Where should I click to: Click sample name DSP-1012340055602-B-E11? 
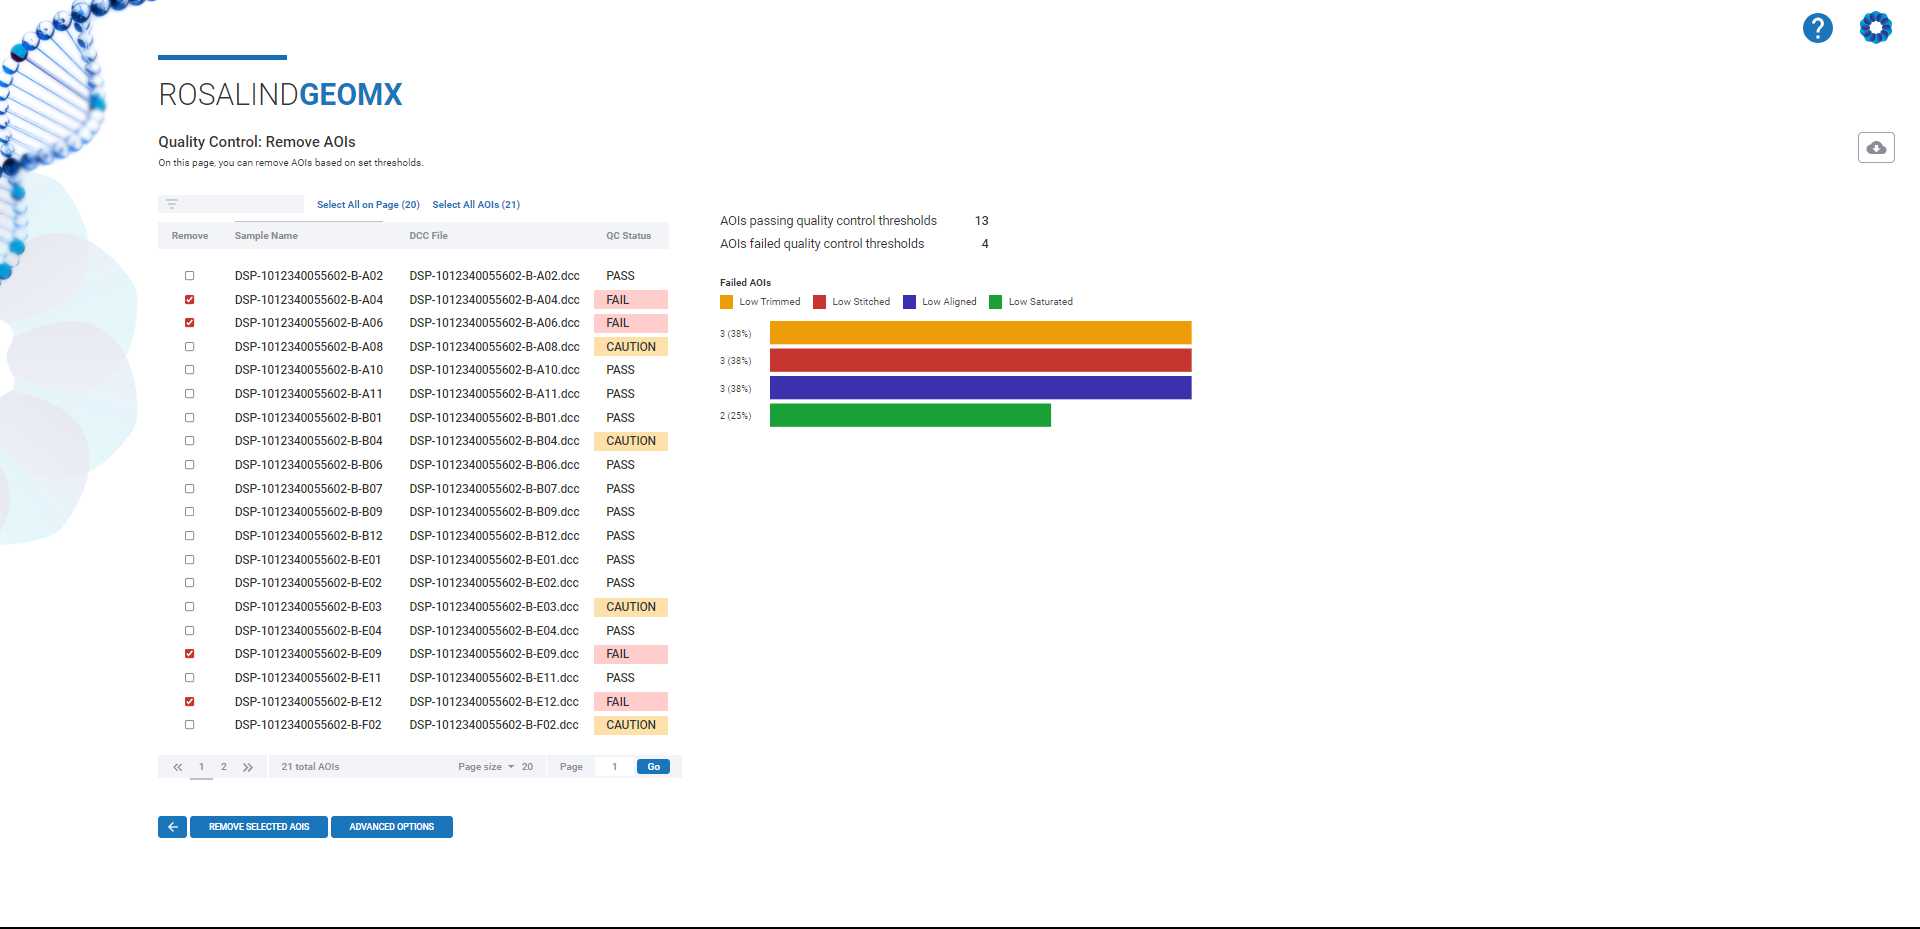click(x=308, y=678)
